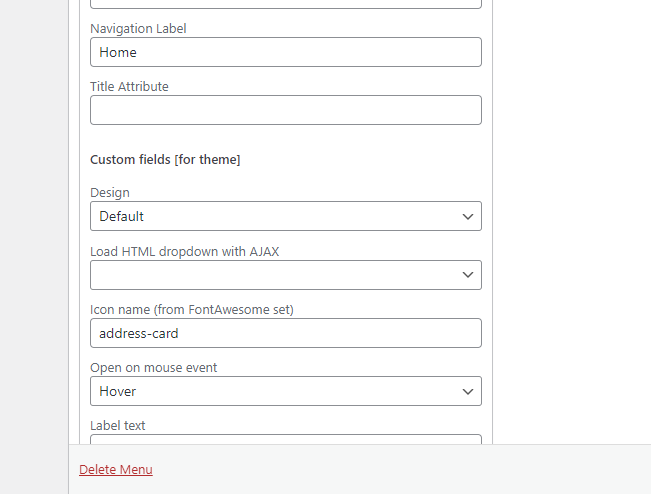Click the "Design" field caption
651x494 pixels.
[x=110, y=193]
